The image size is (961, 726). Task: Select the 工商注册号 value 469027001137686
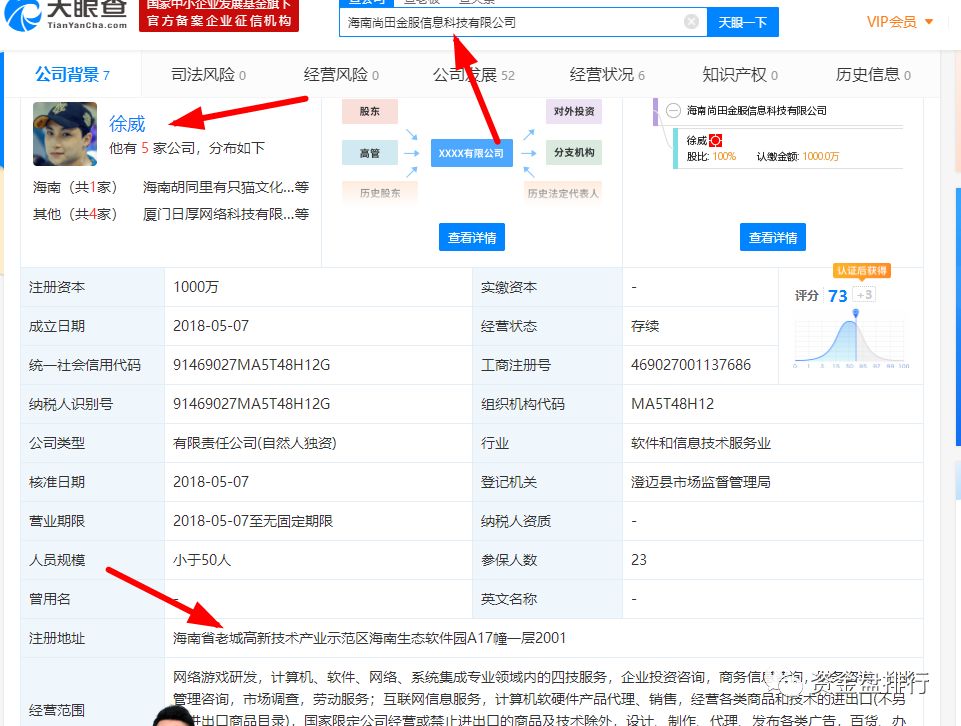point(691,365)
